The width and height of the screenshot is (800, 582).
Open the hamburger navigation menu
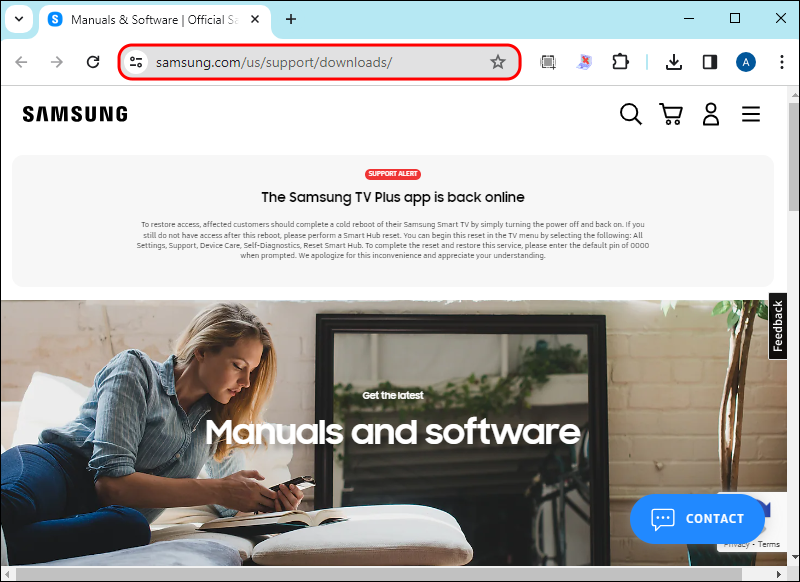[751, 114]
